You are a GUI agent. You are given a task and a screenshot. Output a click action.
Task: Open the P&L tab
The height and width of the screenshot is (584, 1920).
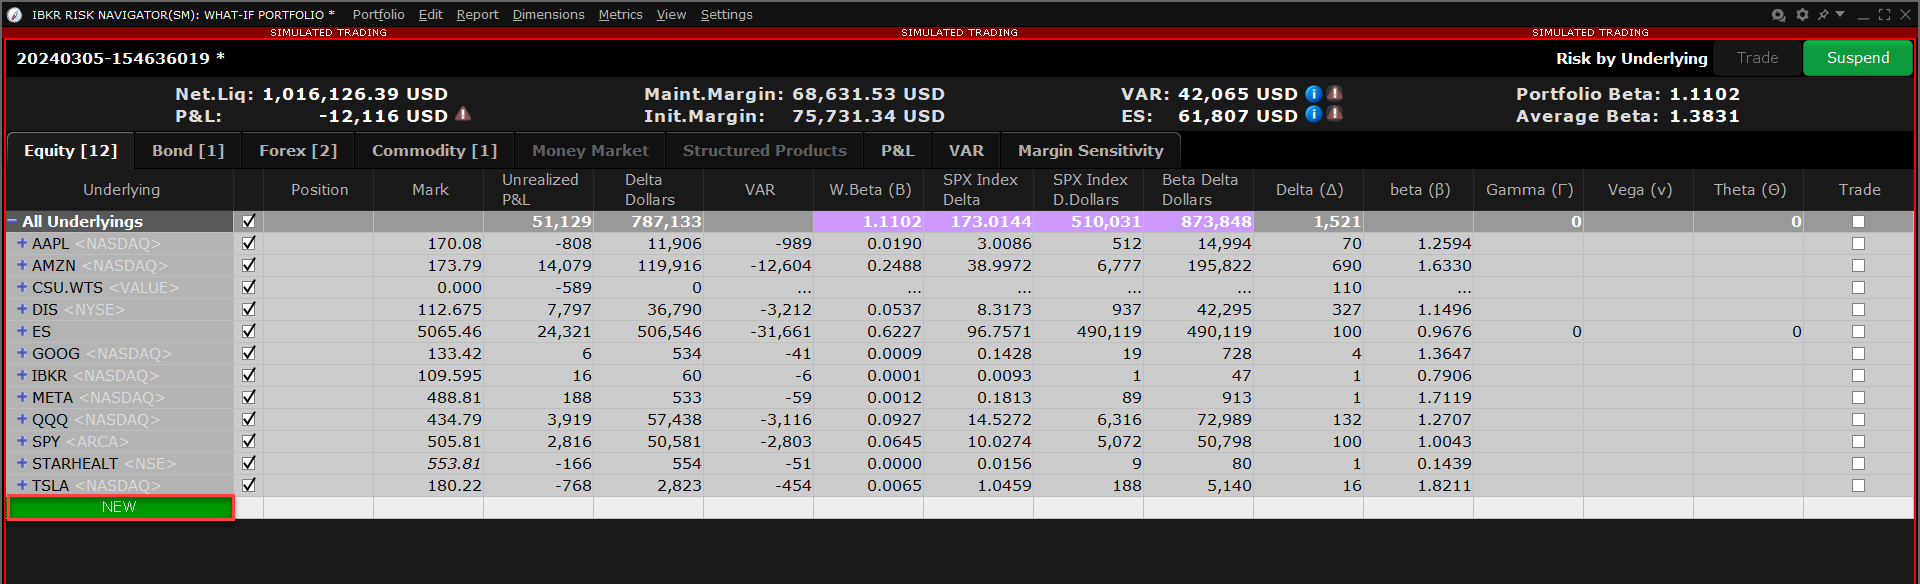point(897,151)
